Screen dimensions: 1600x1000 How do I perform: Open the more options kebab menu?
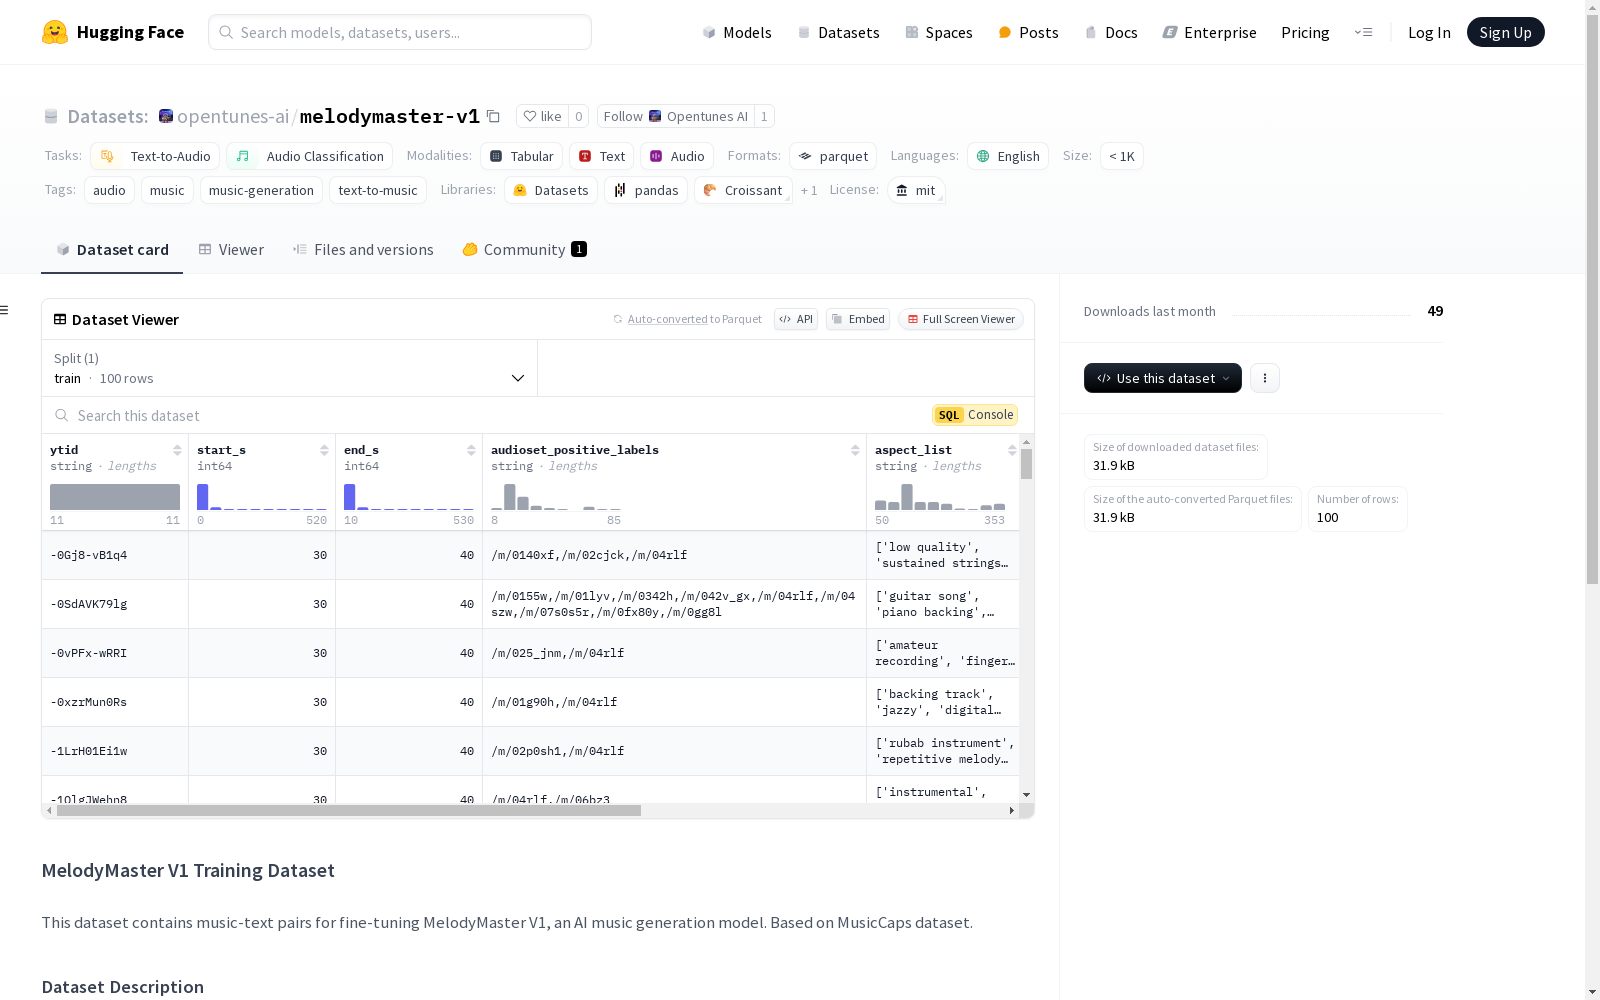[x=1265, y=378]
